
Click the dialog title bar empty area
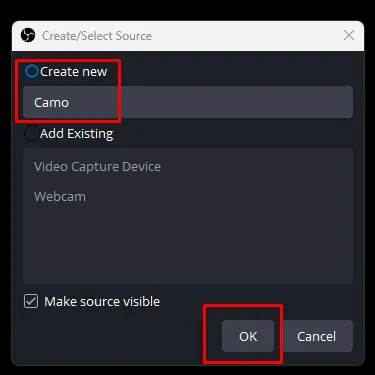coord(247,35)
